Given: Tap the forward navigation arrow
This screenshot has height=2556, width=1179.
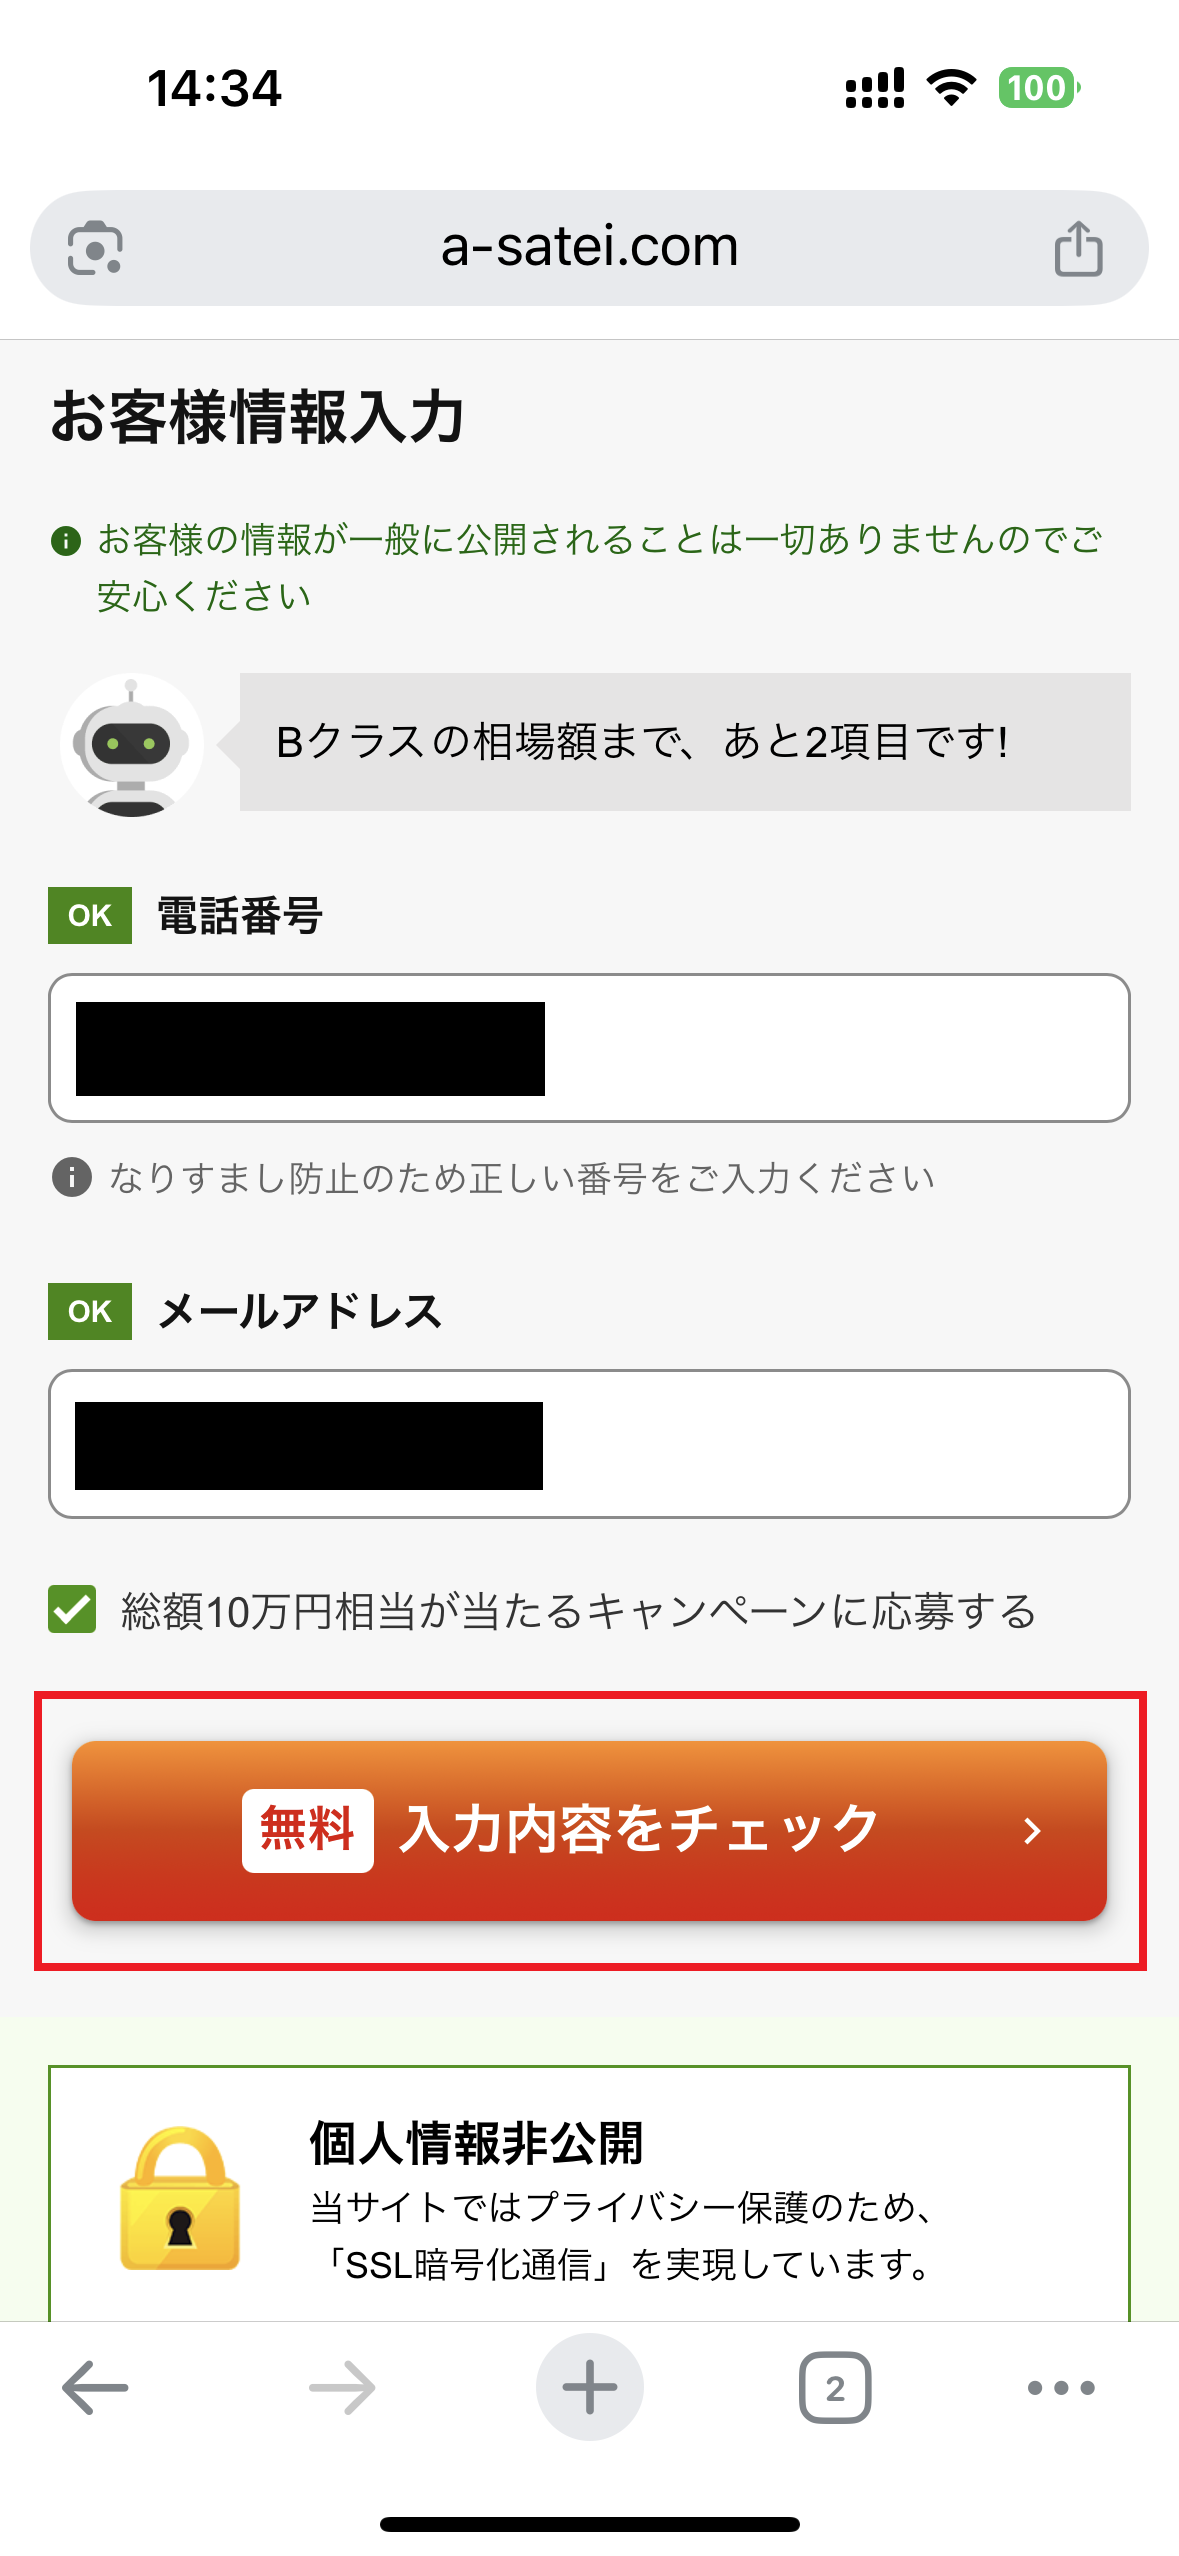Looking at the screenshot, I should [x=342, y=2388].
